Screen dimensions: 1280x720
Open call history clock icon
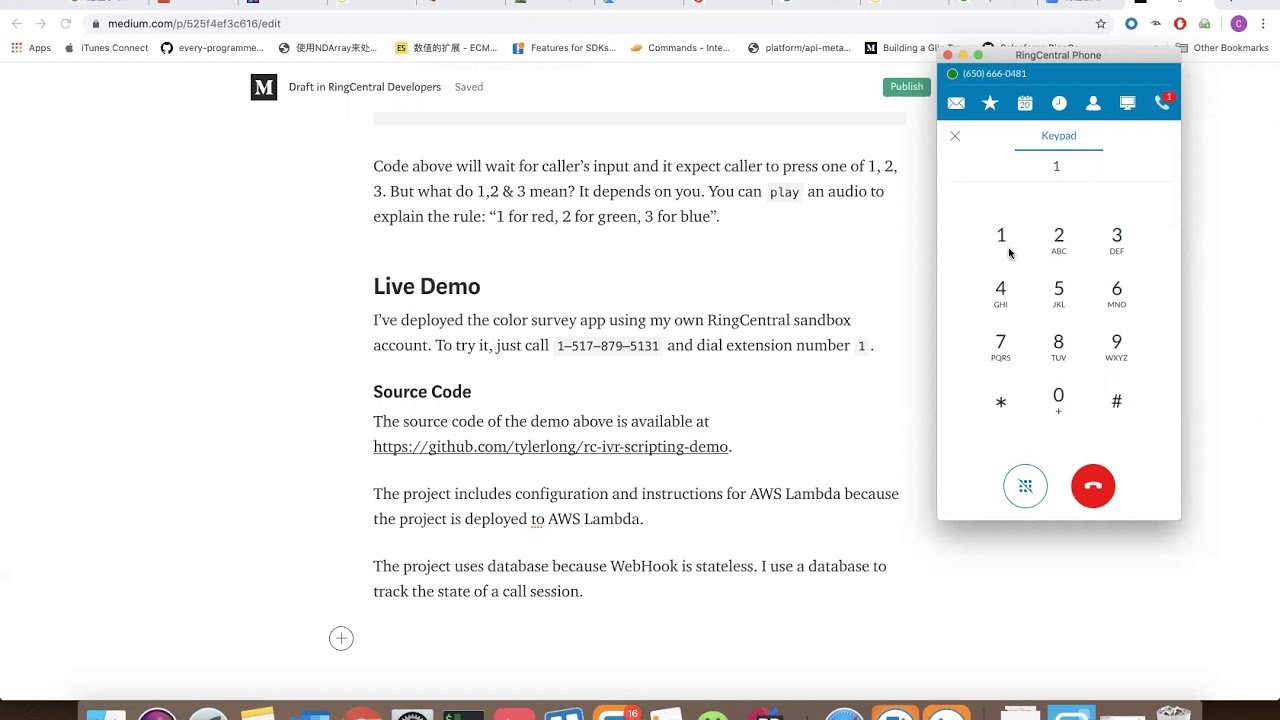[x=1059, y=103]
